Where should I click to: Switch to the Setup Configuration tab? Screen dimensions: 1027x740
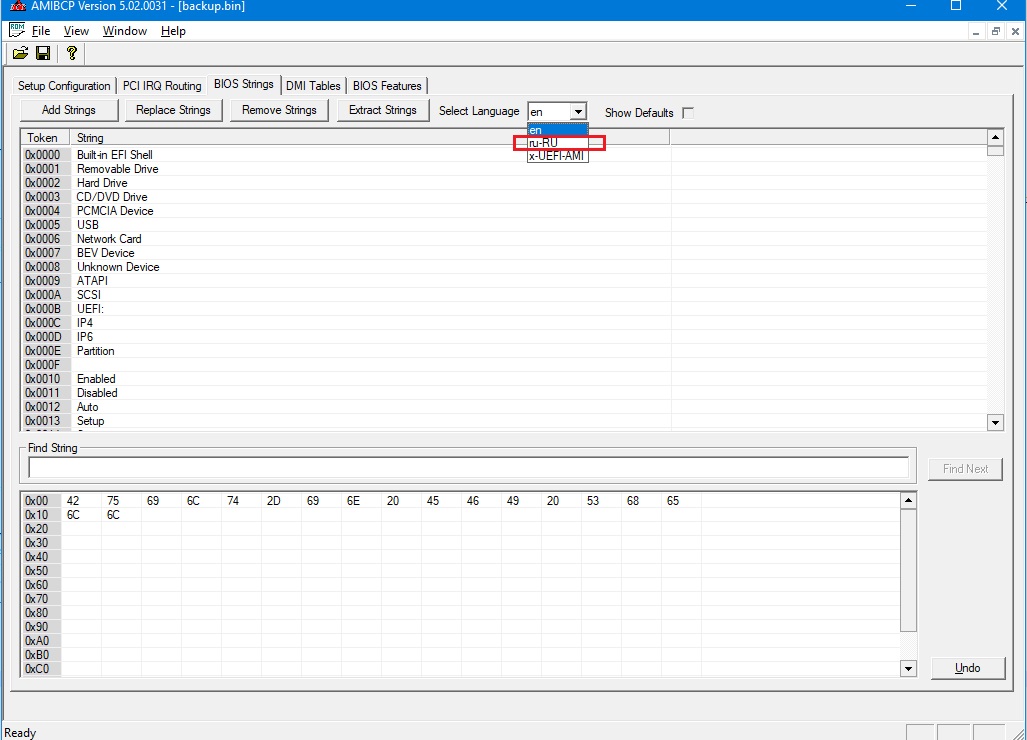(64, 86)
